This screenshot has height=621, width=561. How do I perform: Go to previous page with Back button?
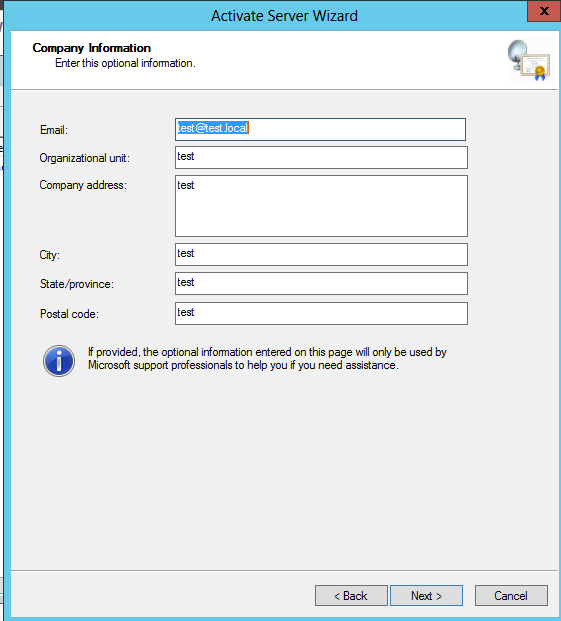coord(351,596)
